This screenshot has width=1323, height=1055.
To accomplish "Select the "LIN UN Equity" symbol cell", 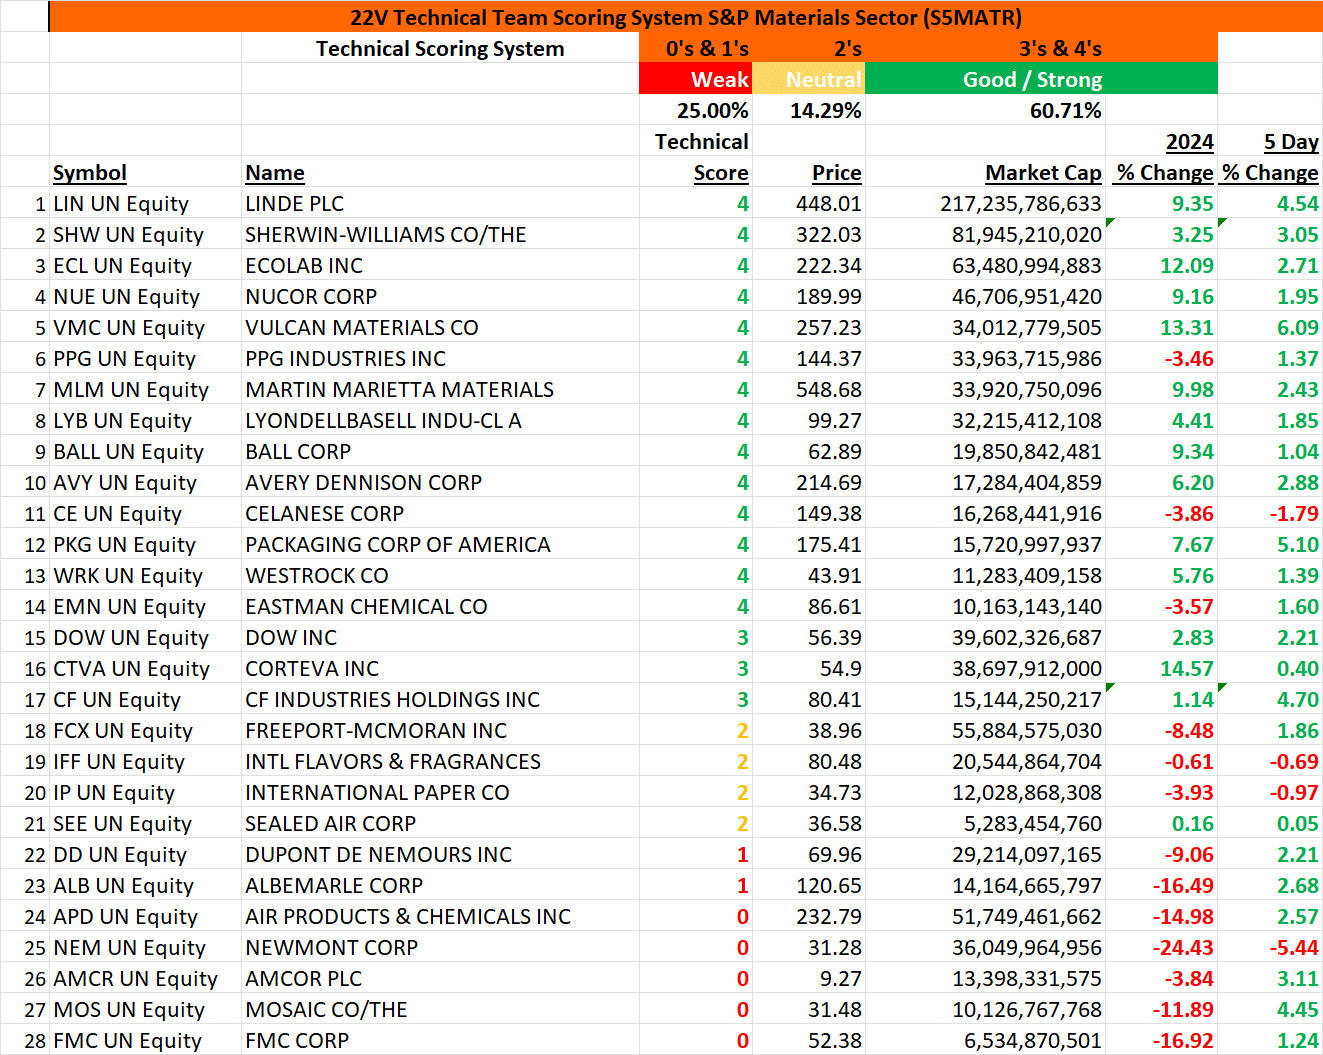I will pos(145,203).
